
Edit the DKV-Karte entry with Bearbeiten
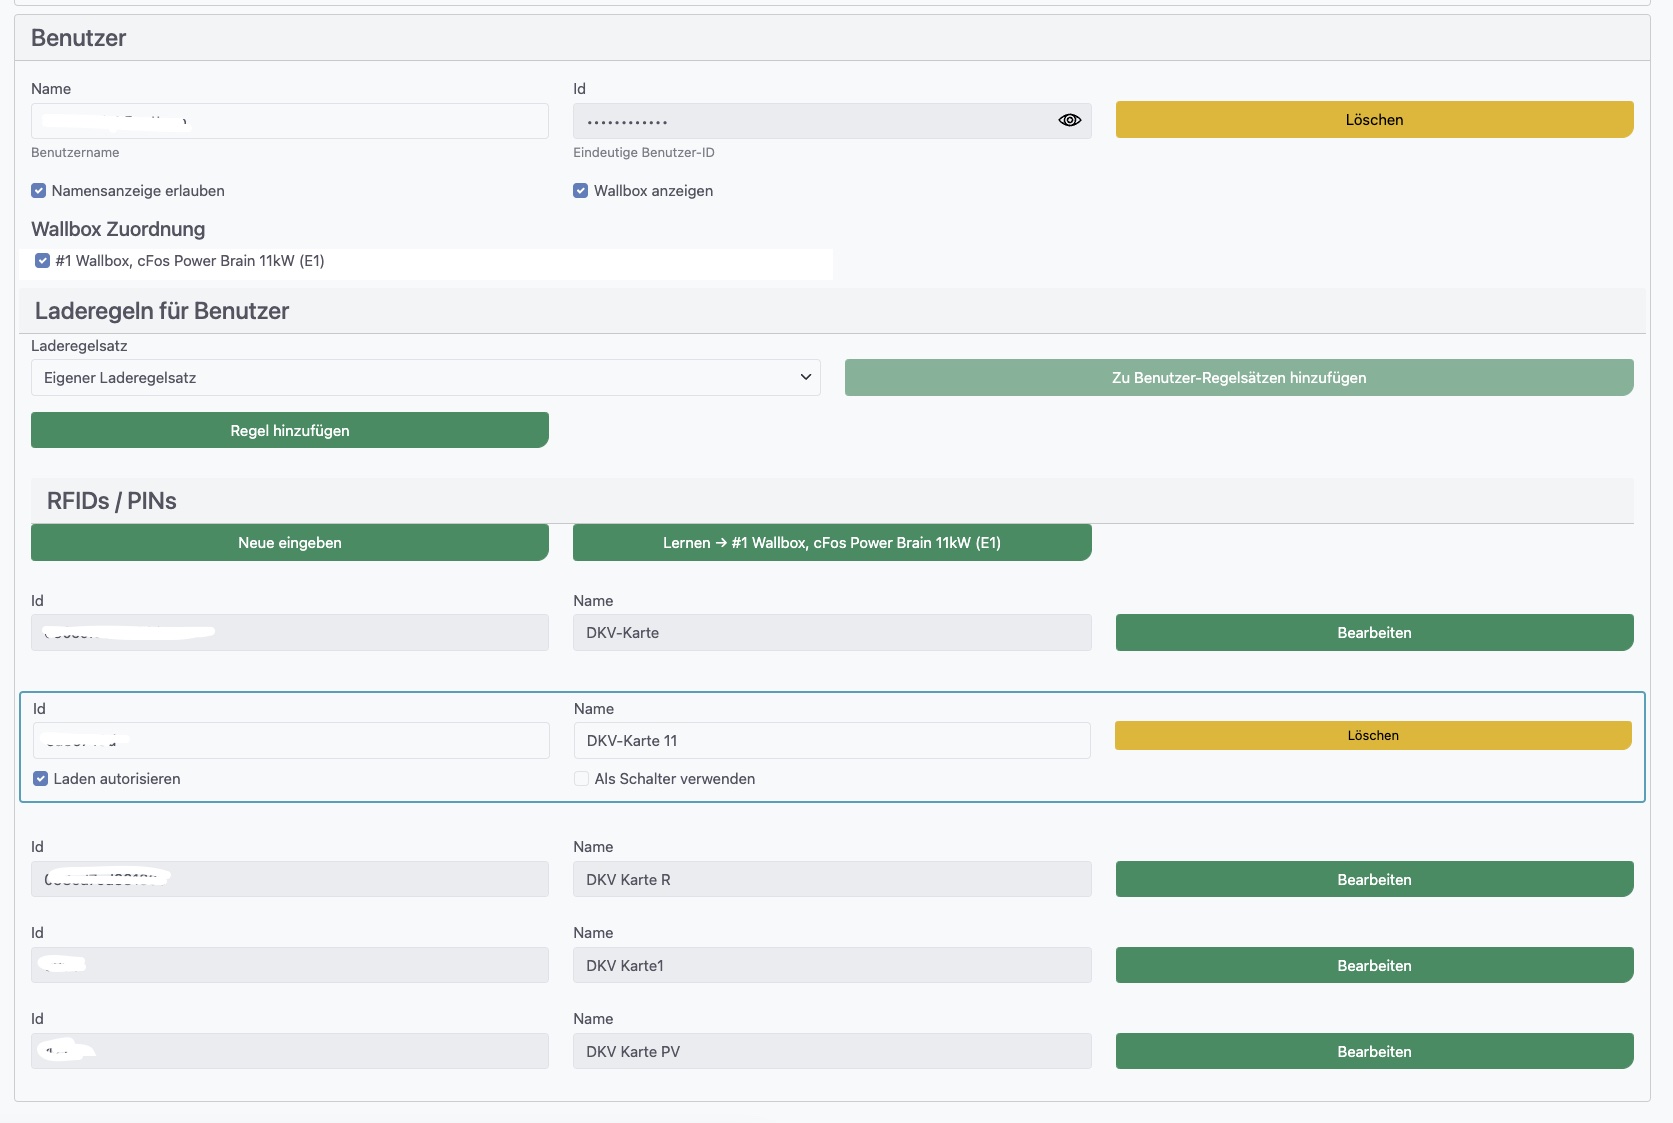pos(1374,633)
